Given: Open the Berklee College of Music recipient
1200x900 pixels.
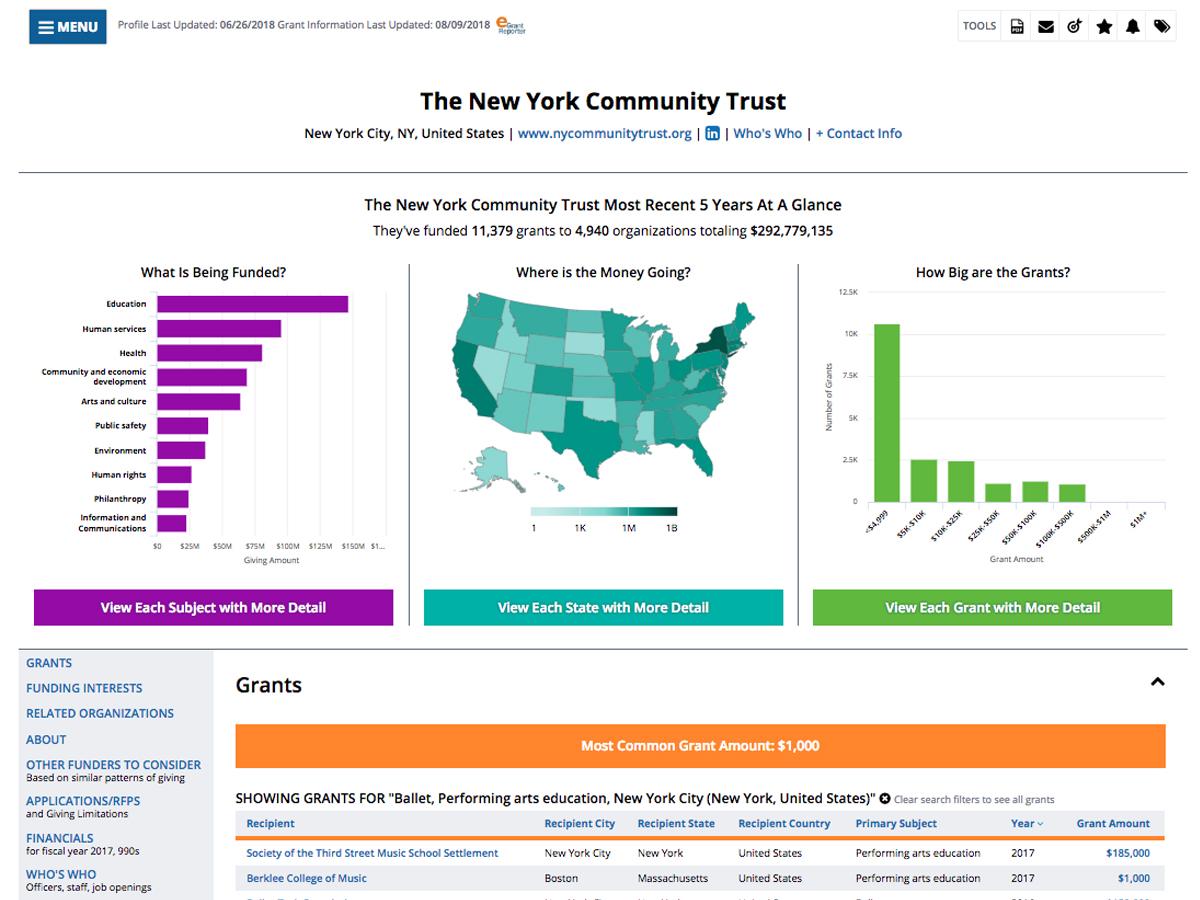Looking at the screenshot, I should click(x=306, y=878).
